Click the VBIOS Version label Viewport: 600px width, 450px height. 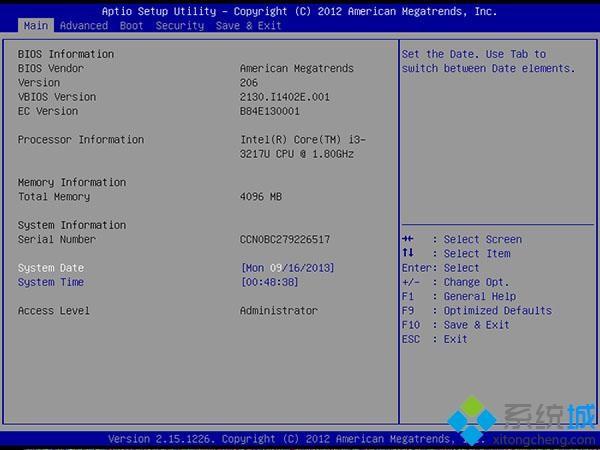pos(57,97)
